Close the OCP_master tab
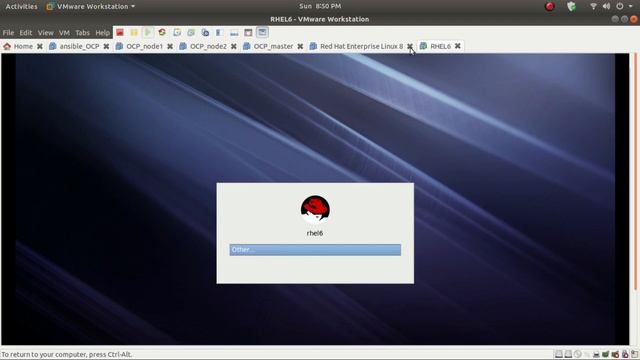 pyautogui.click(x=300, y=46)
